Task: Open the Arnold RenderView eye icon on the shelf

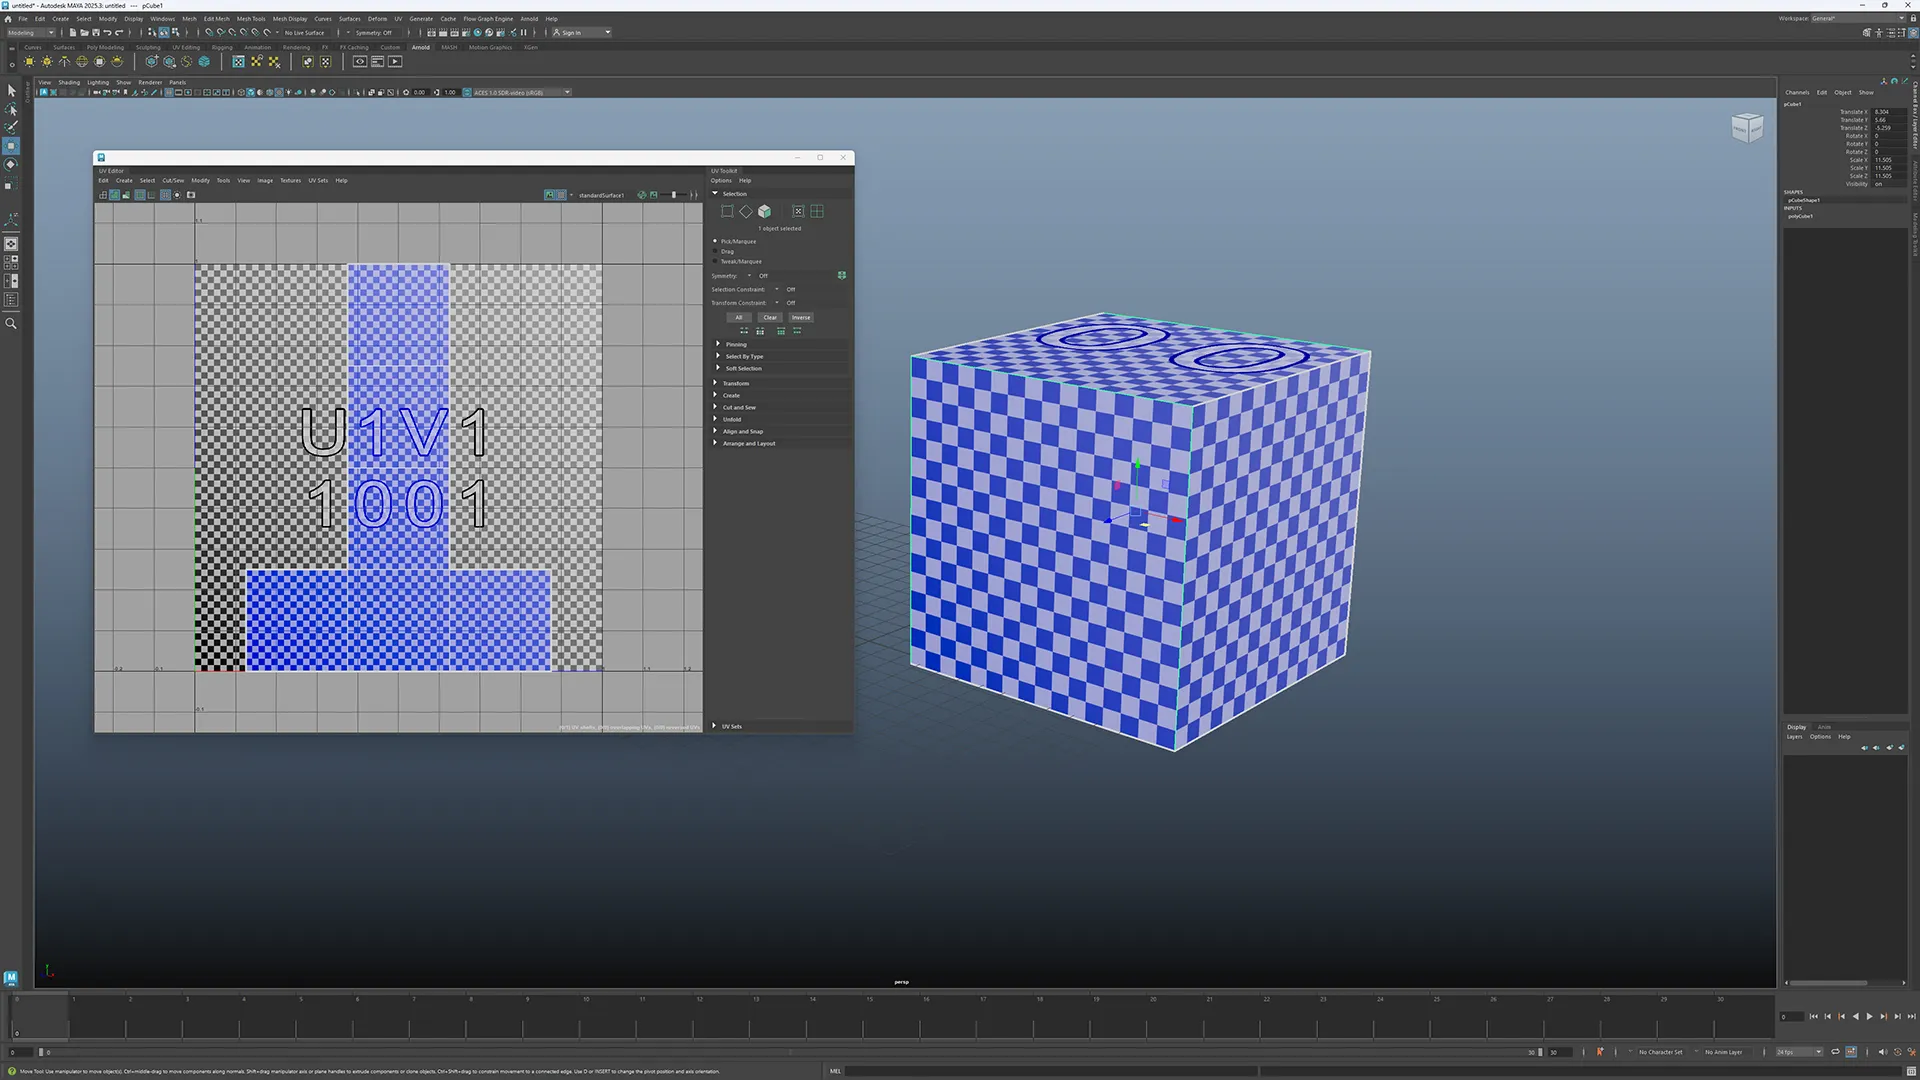Action: point(359,62)
